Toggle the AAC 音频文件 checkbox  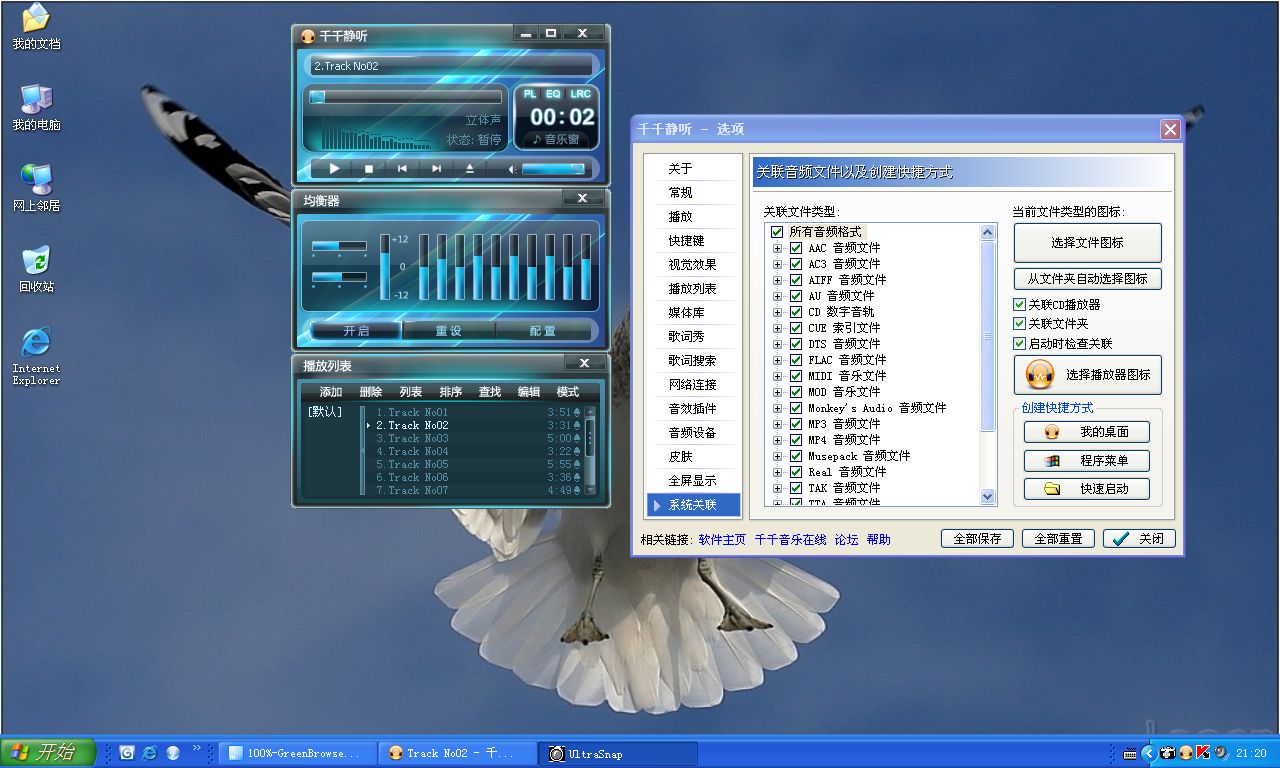[x=796, y=248]
